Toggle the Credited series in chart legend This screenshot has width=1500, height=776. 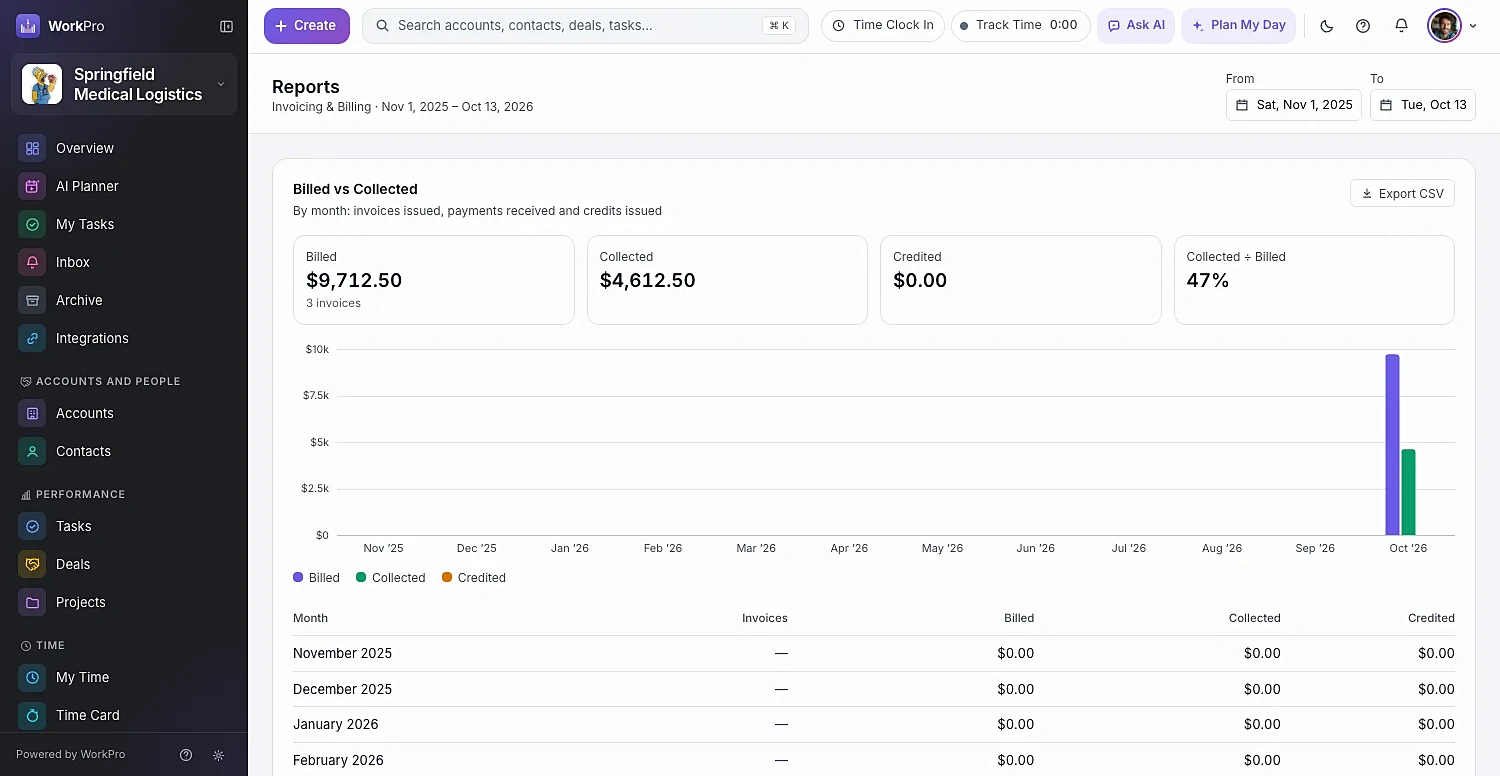tap(474, 578)
